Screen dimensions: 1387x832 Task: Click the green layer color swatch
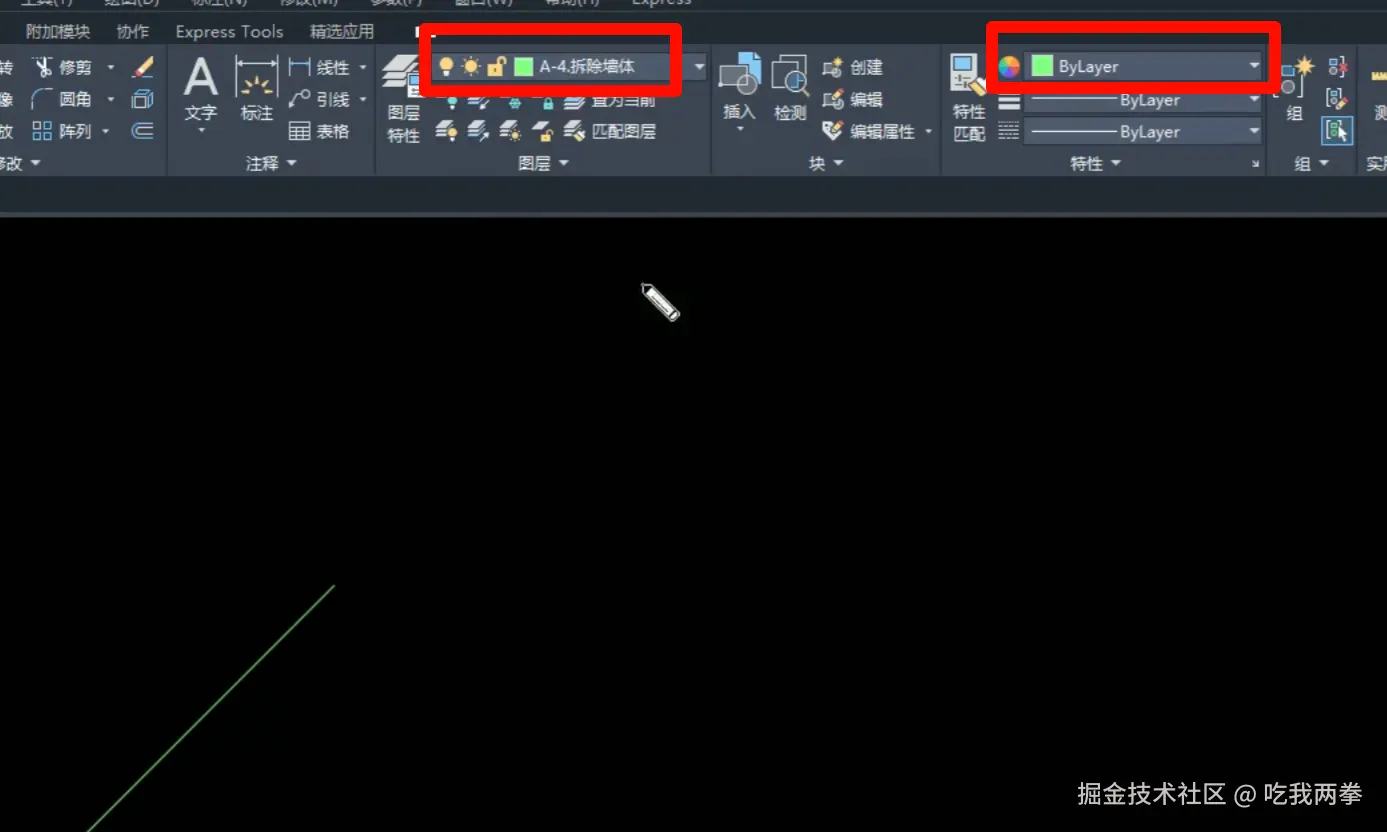(525, 64)
